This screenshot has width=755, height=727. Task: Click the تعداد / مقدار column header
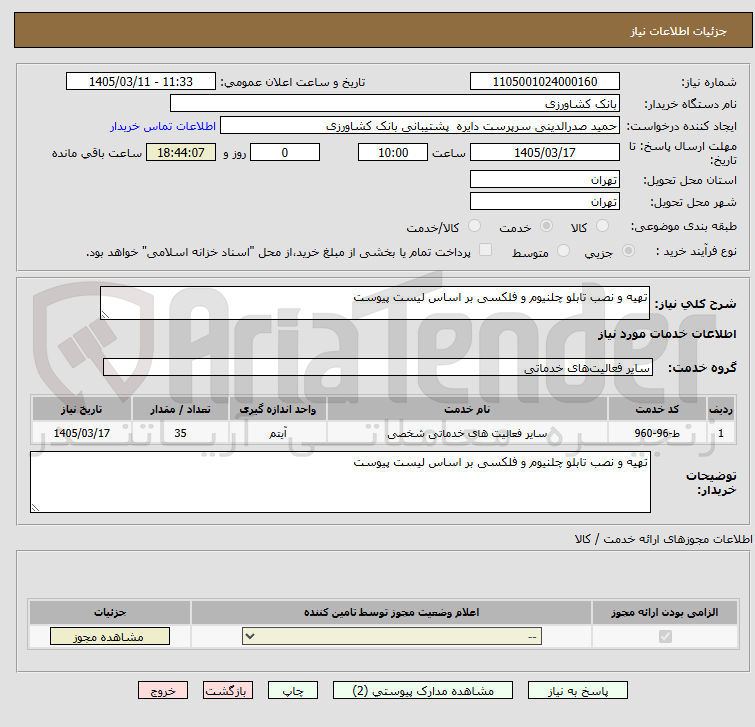click(180, 409)
